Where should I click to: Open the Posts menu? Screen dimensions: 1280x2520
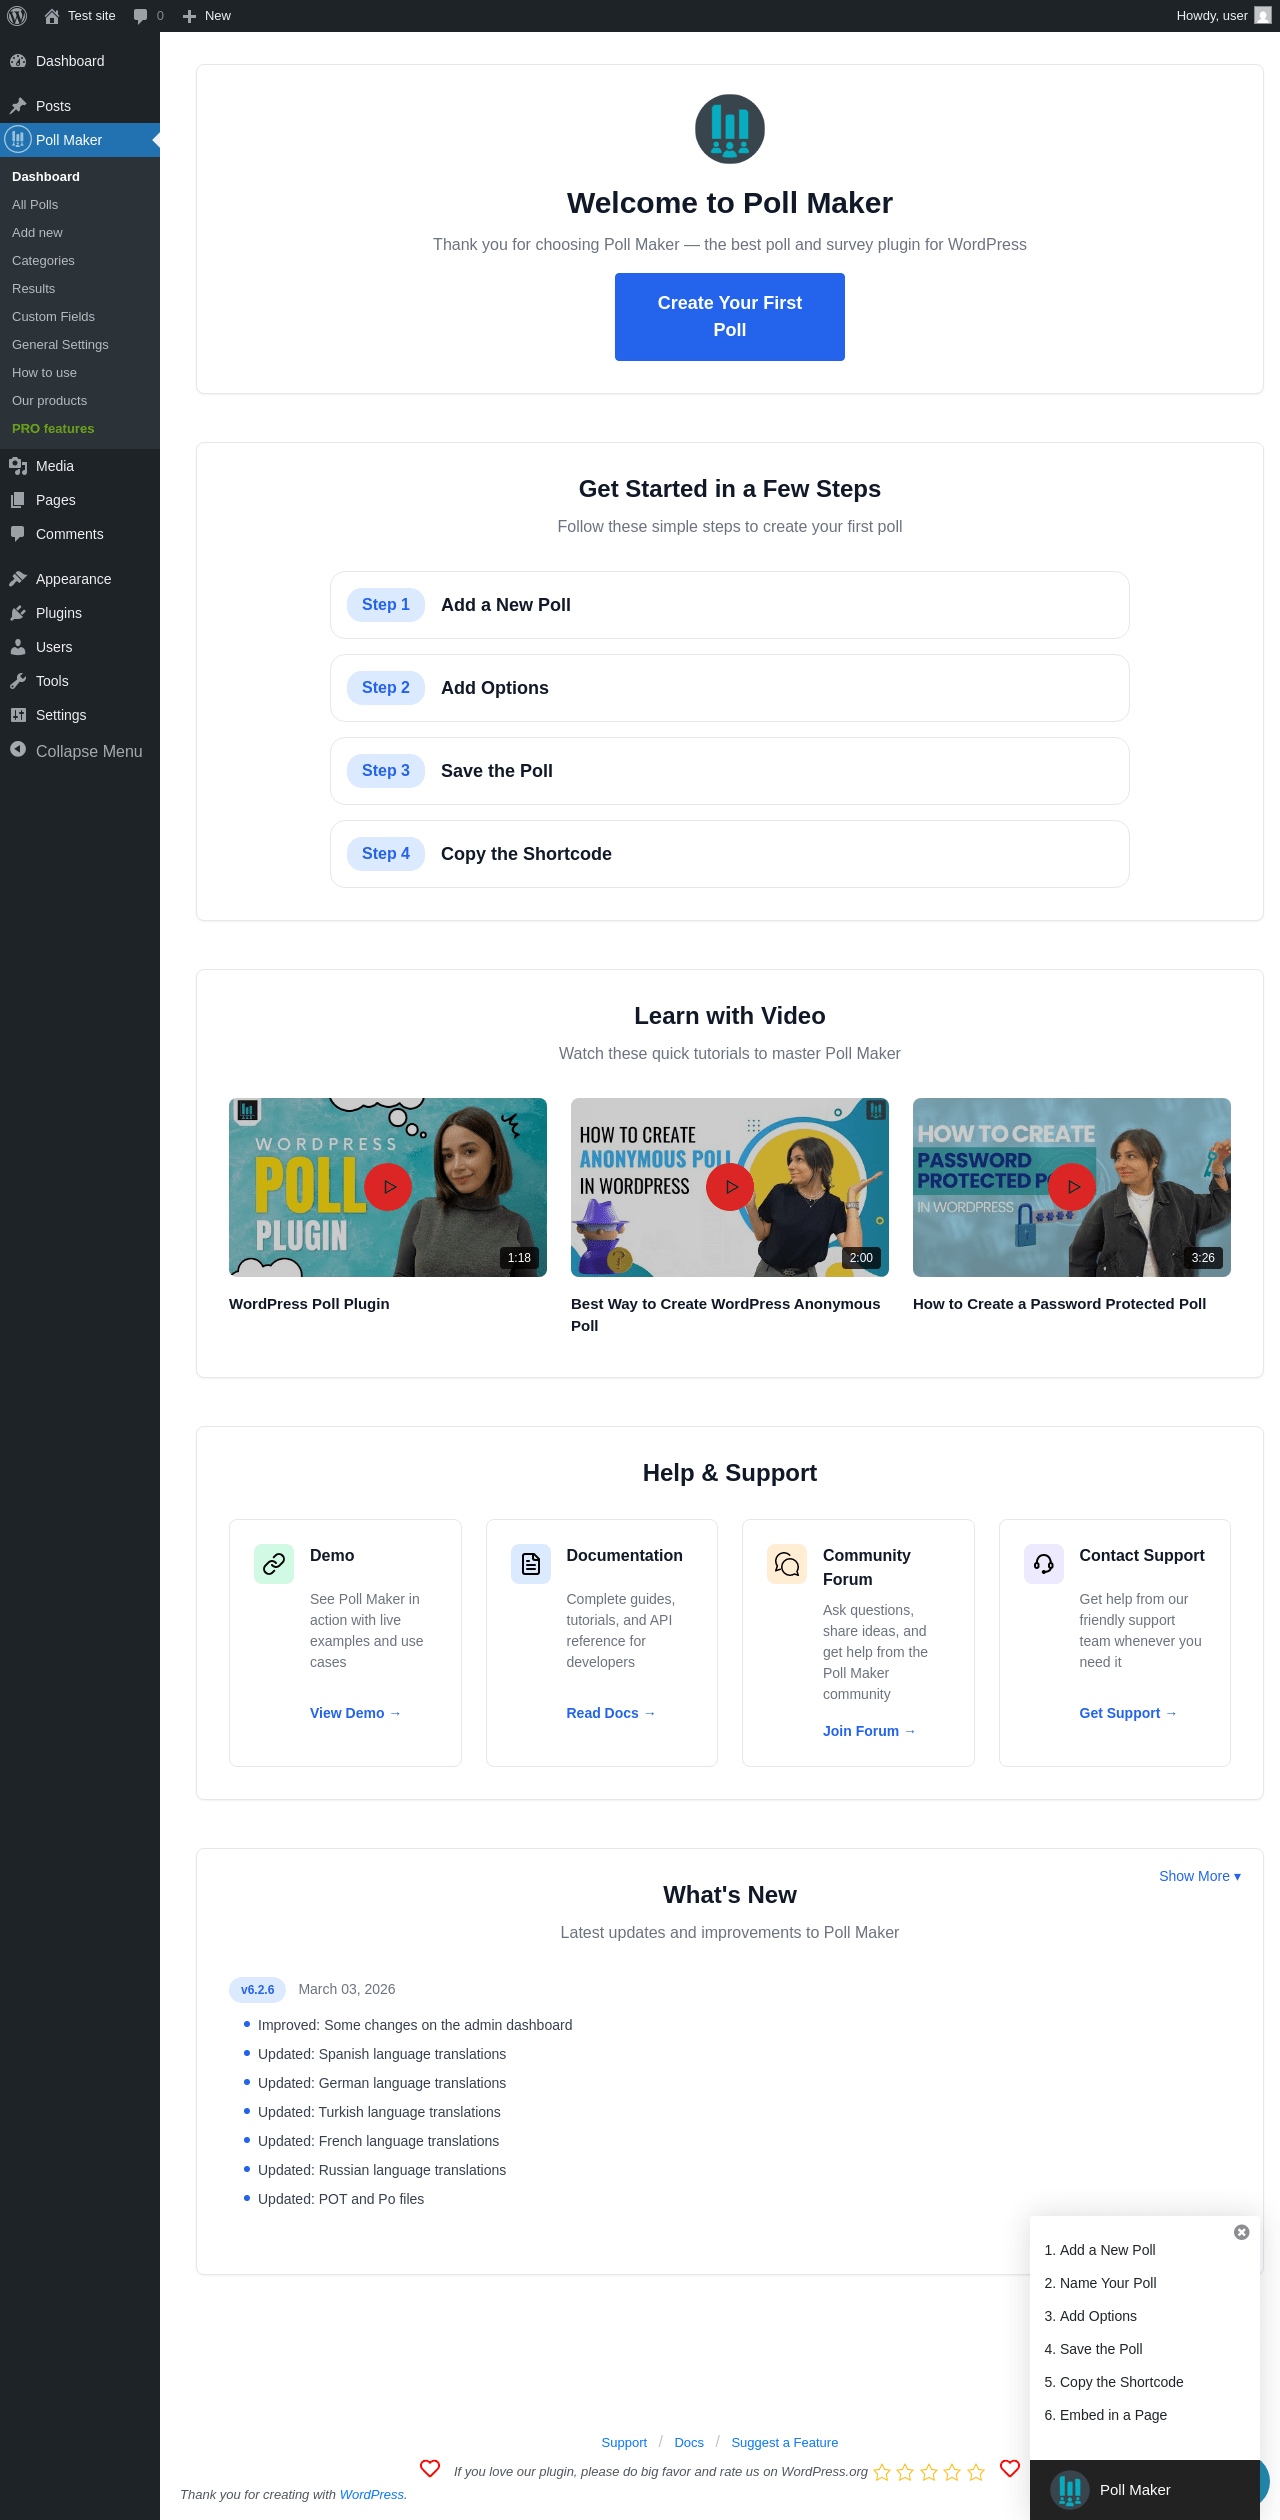tap(80, 106)
